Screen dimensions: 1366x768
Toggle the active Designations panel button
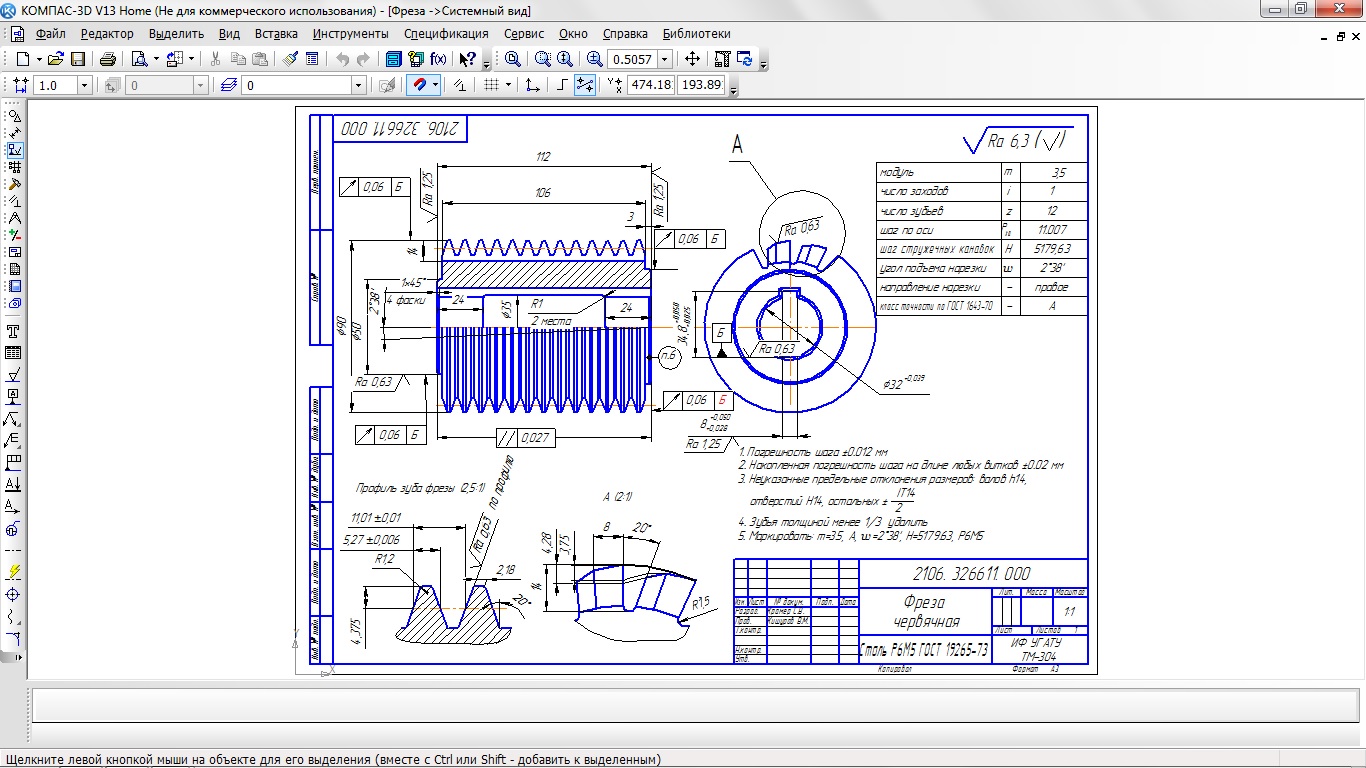[14, 149]
